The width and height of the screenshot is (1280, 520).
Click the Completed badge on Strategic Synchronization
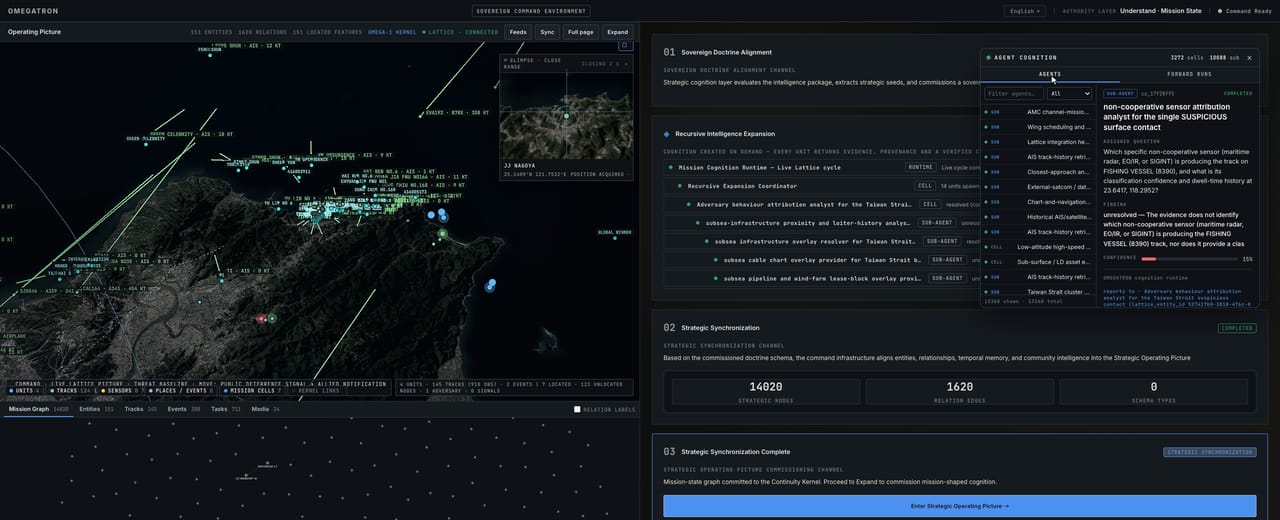pos(1237,328)
